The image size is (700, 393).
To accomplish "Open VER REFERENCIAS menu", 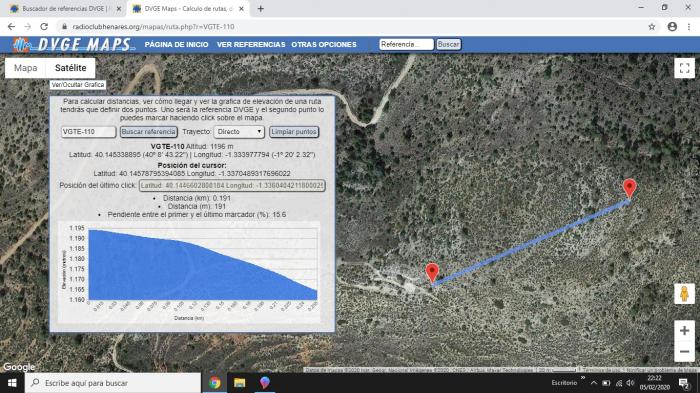I will pos(251,45).
